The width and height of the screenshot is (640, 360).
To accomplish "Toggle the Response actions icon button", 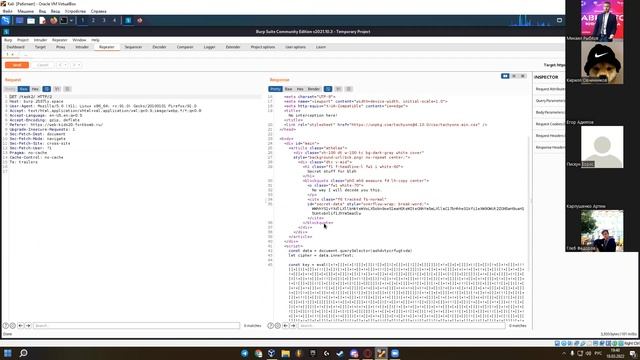I will (x=328, y=89).
